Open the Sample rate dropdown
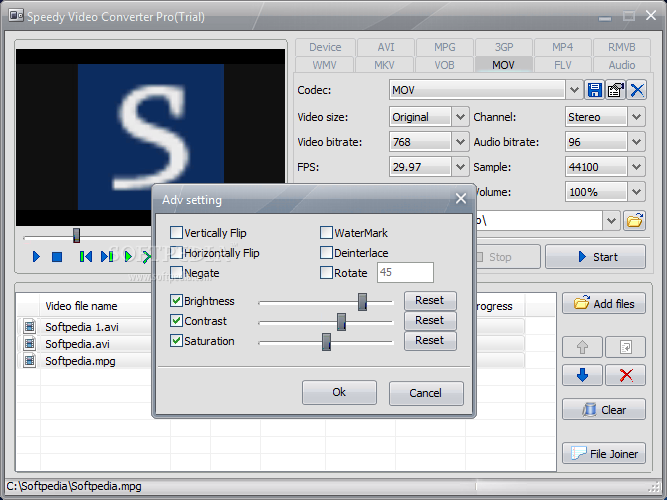 (x=636, y=167)
